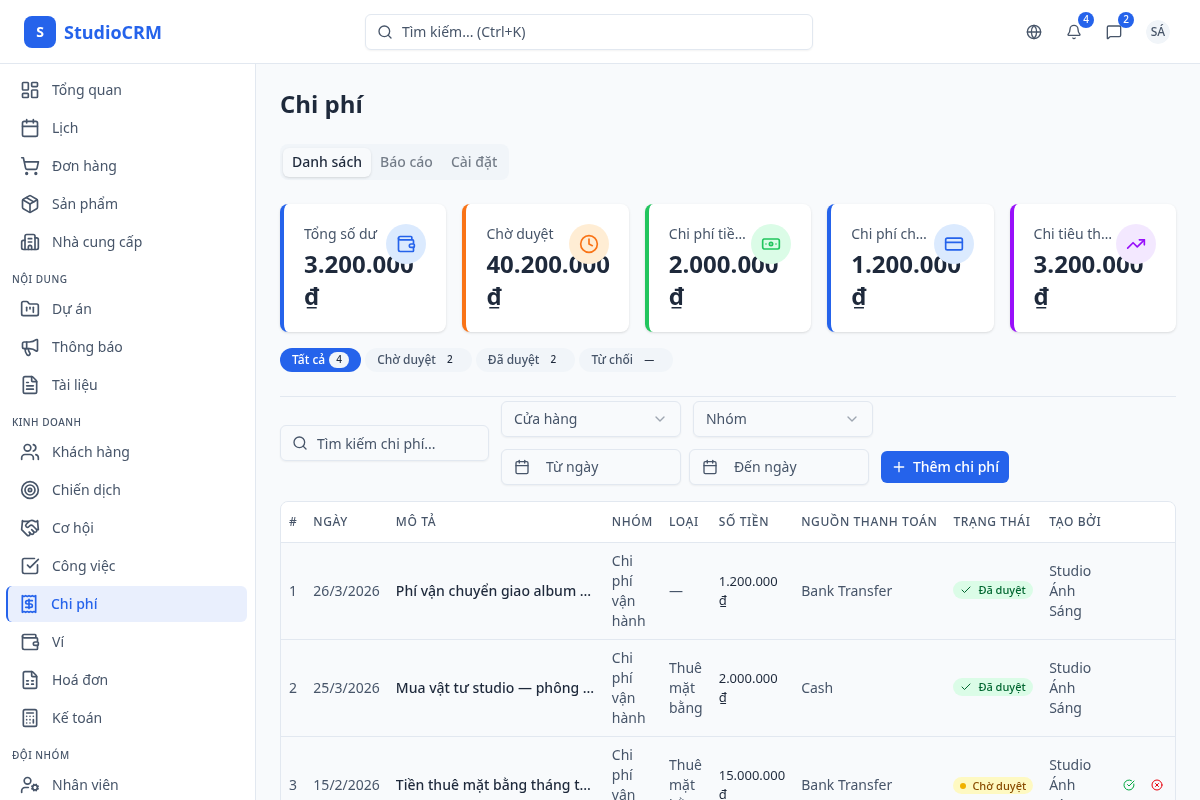1200x800 pixels.
Task: Switch to the Báo cáo tab
Action: click(406, 161)
